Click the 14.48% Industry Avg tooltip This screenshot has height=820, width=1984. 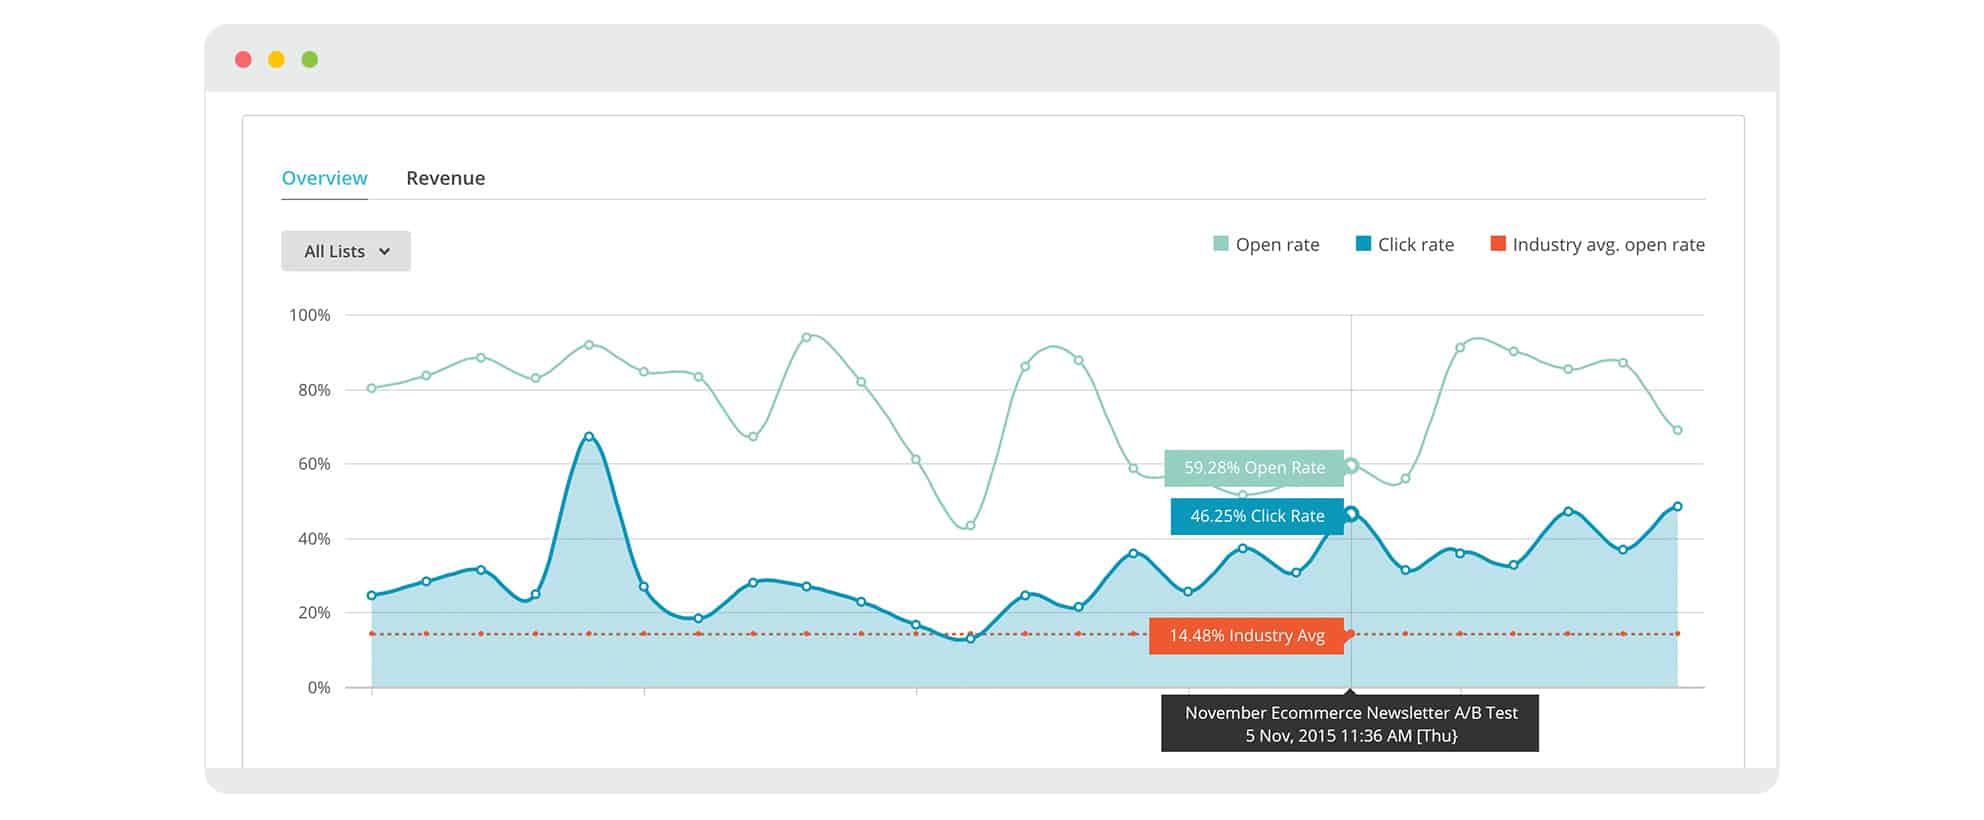pyautogui.click(x=1246, y=636)
